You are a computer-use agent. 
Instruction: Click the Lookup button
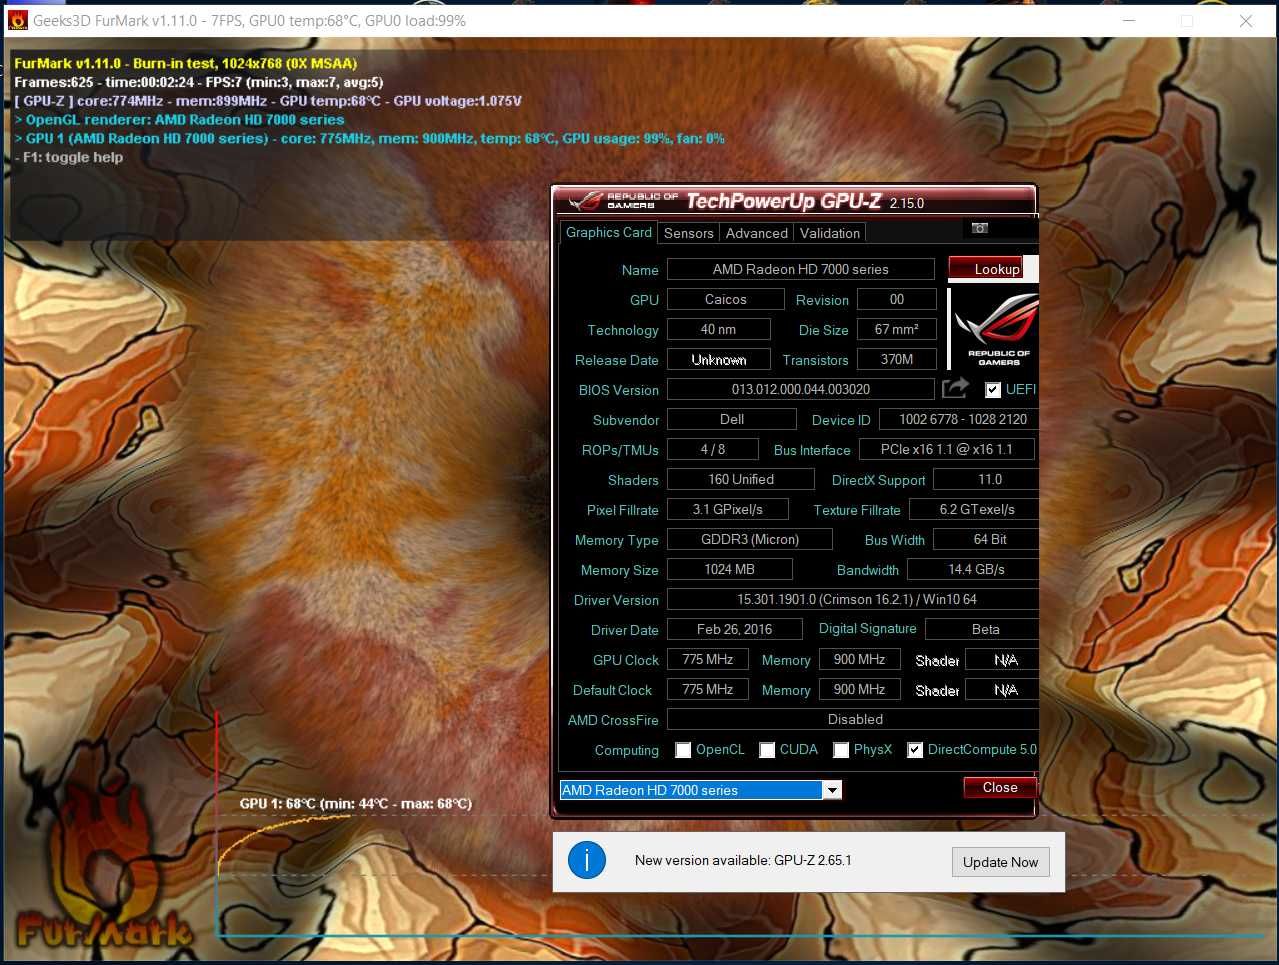click(985, 269)
